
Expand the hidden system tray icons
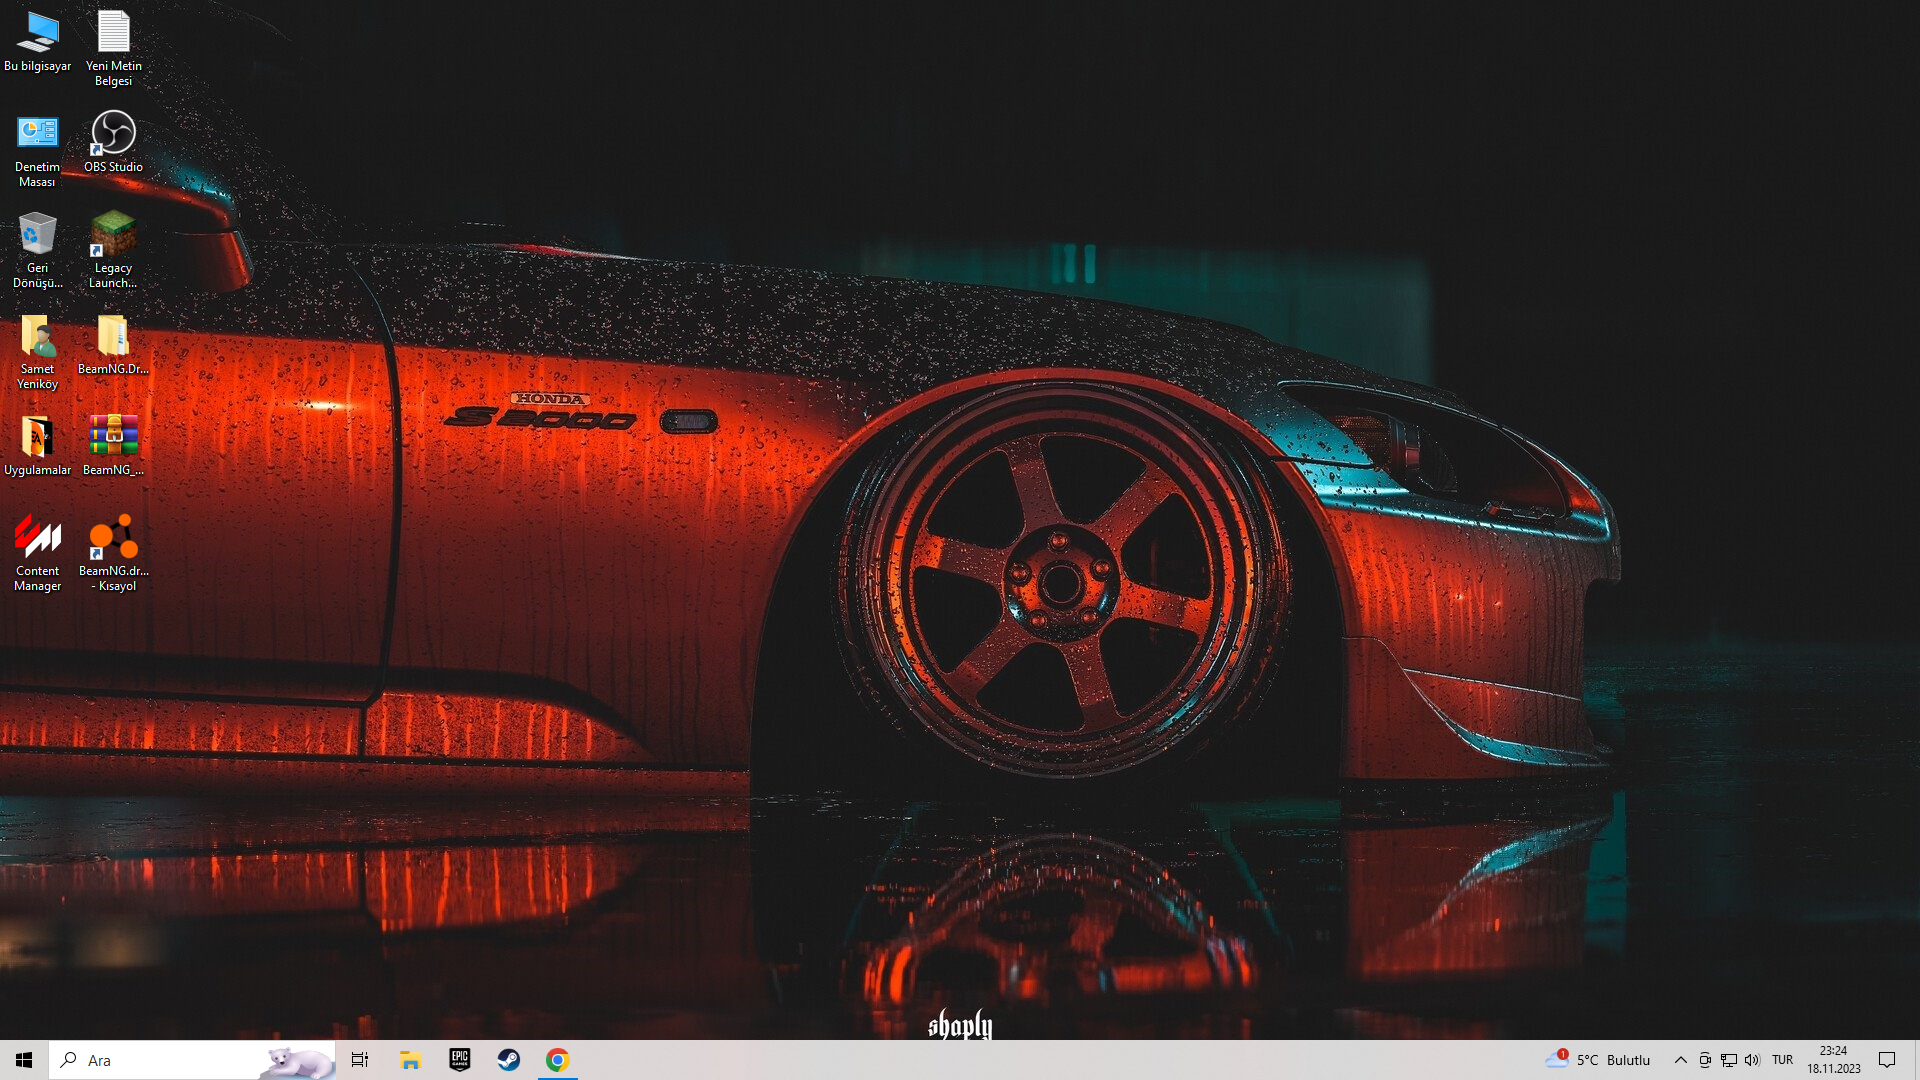coord(1680,1060)
